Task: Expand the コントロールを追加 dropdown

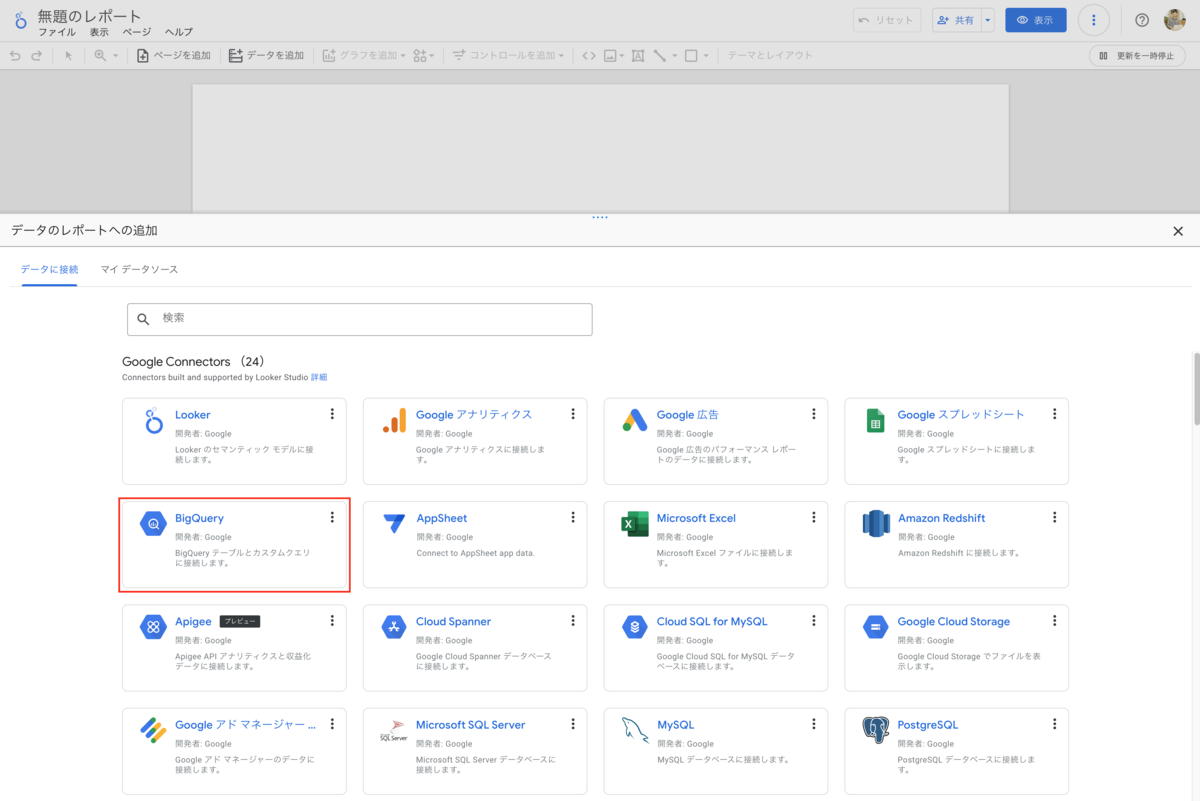Action: 561,56
